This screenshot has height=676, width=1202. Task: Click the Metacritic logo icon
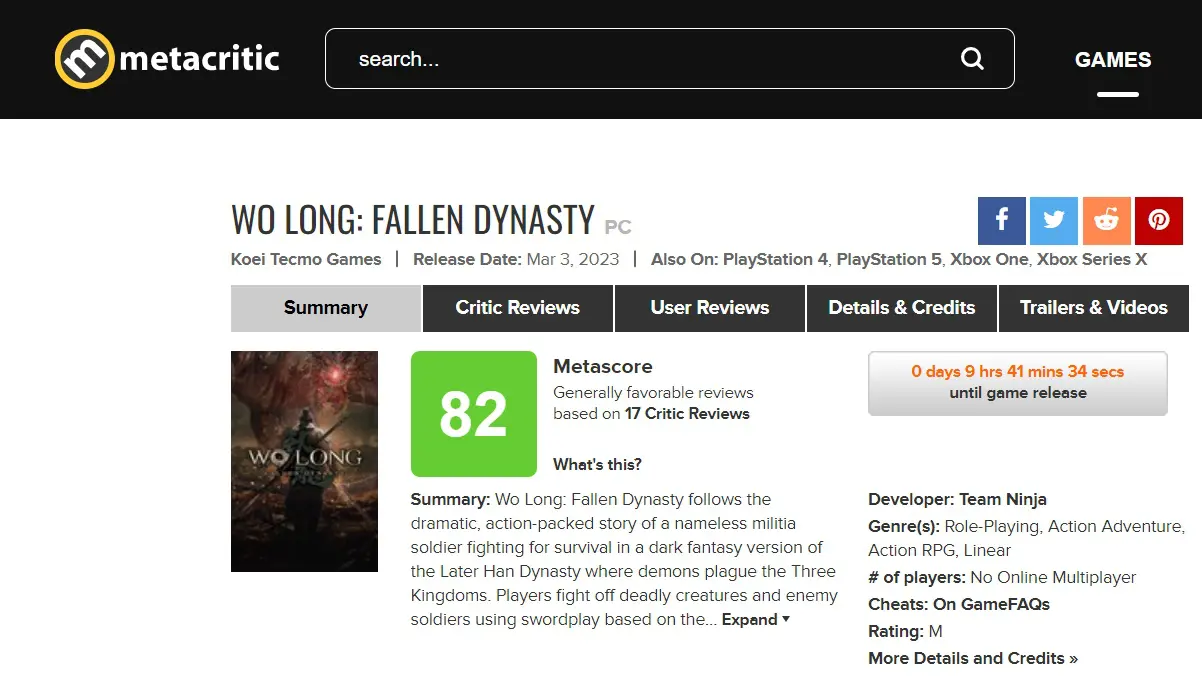84,59
